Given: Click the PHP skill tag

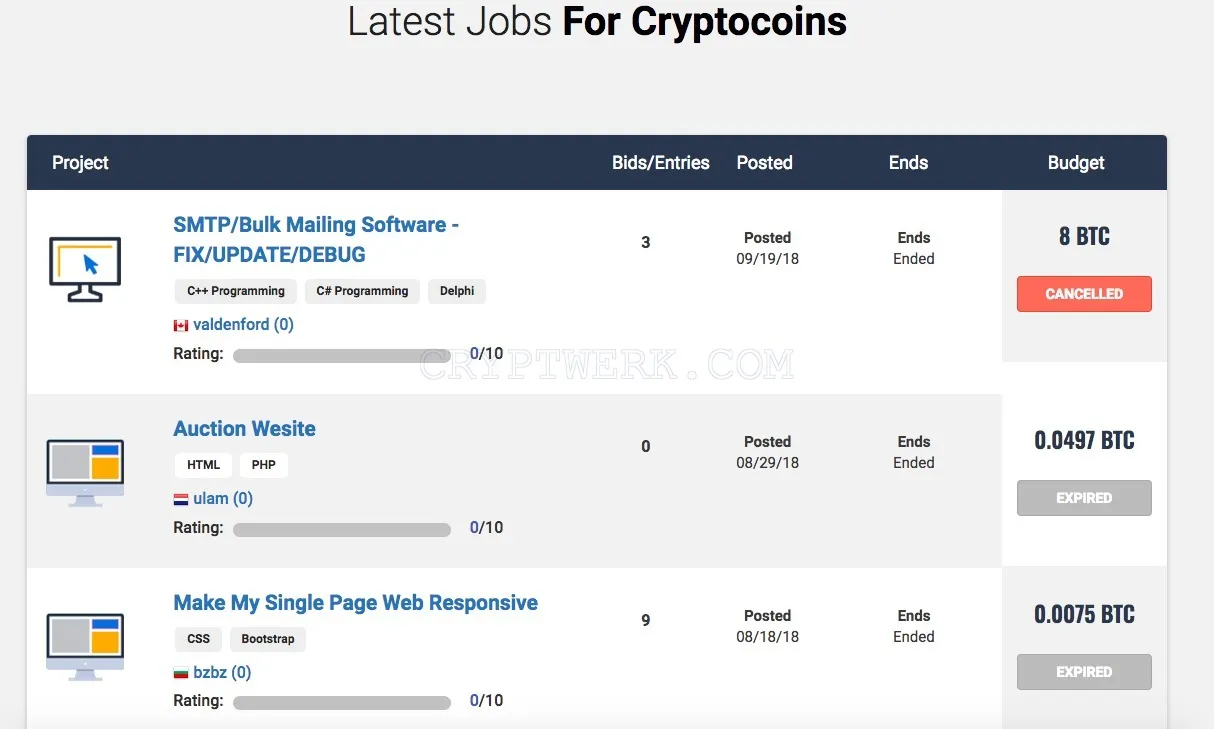Looking at the screenshot, I should [x=264, y=465].
